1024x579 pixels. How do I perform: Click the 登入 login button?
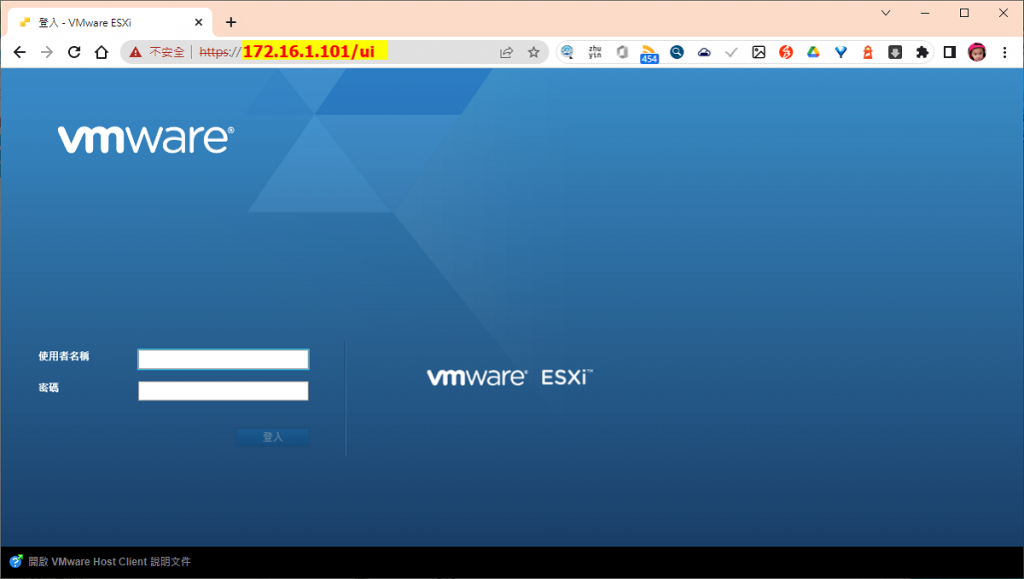pos(272,437)
